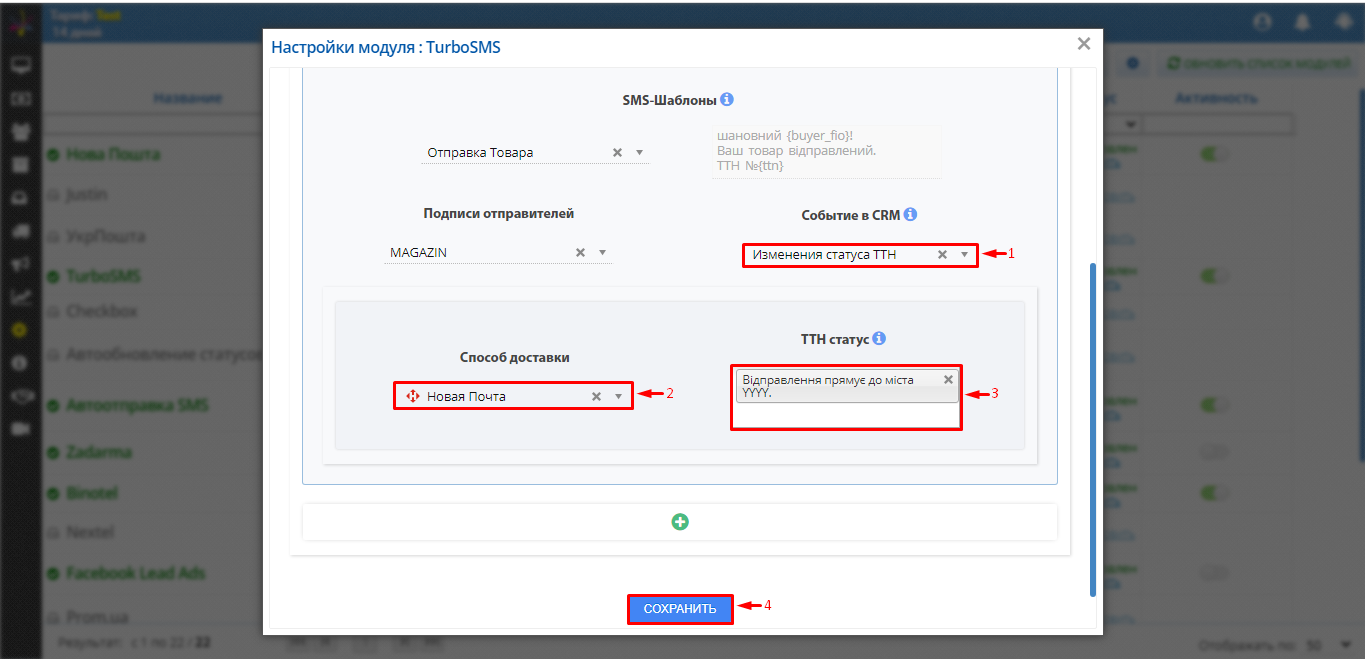Open notifications bell in top bar
1365x659 pixels.
pos(1303,21)
